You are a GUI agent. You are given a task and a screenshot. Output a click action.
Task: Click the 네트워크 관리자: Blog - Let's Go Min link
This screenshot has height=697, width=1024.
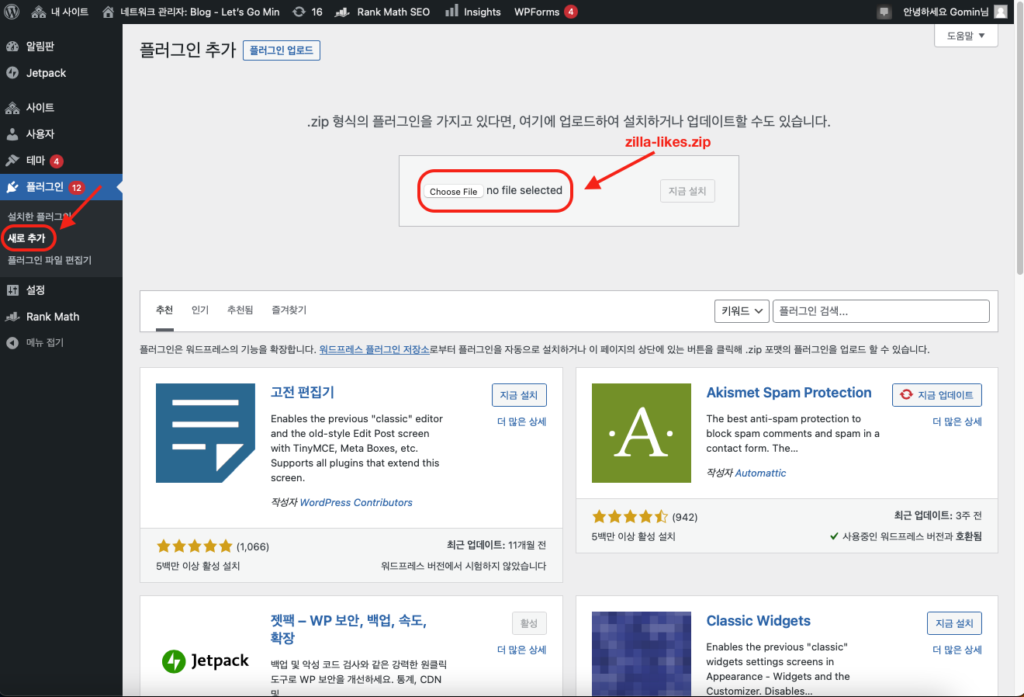[200, 12]
